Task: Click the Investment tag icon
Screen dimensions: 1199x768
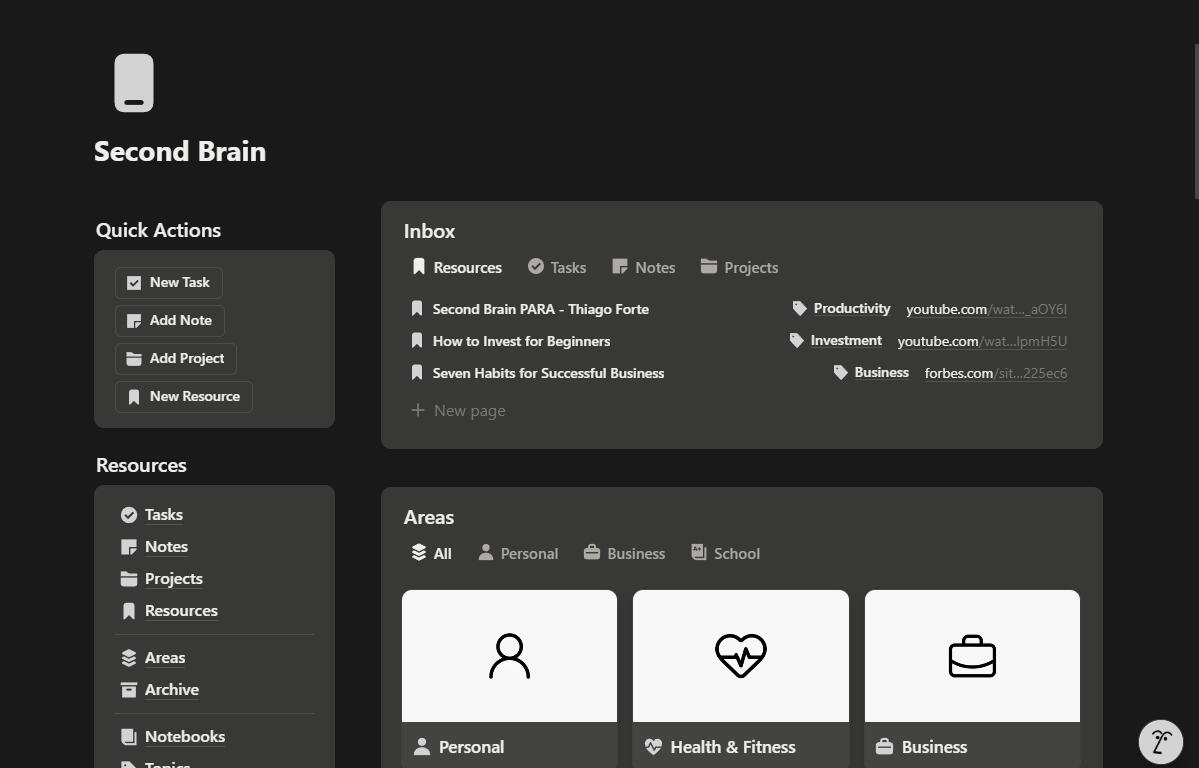Action: pyautogui.click(x=797, y=341)
